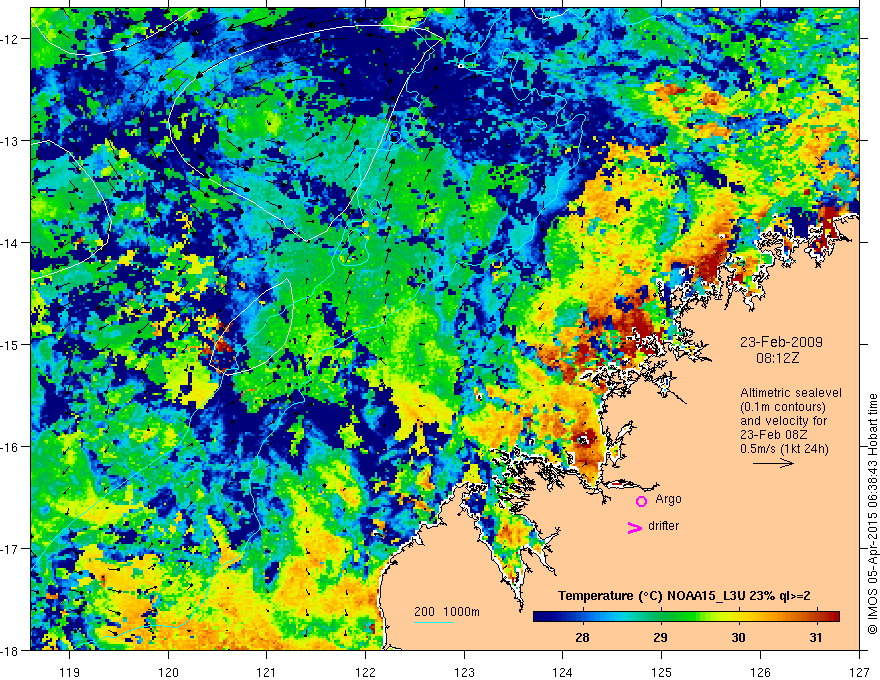Click longitude axis label 124
880x680 pixels.
563,672
